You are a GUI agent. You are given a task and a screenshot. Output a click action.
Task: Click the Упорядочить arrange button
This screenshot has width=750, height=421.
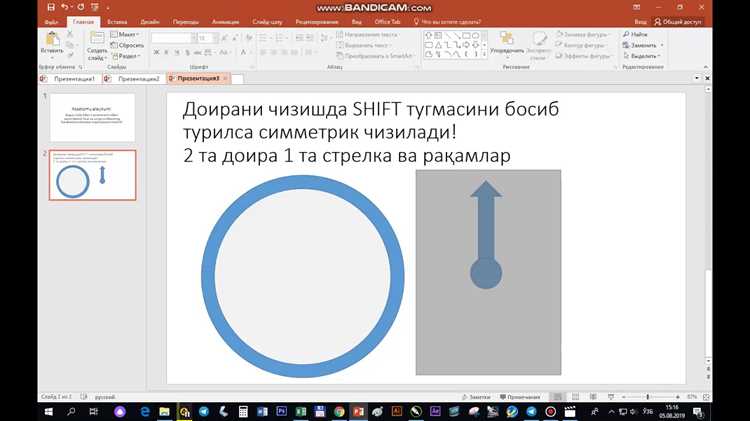click(x=507, y=43)
